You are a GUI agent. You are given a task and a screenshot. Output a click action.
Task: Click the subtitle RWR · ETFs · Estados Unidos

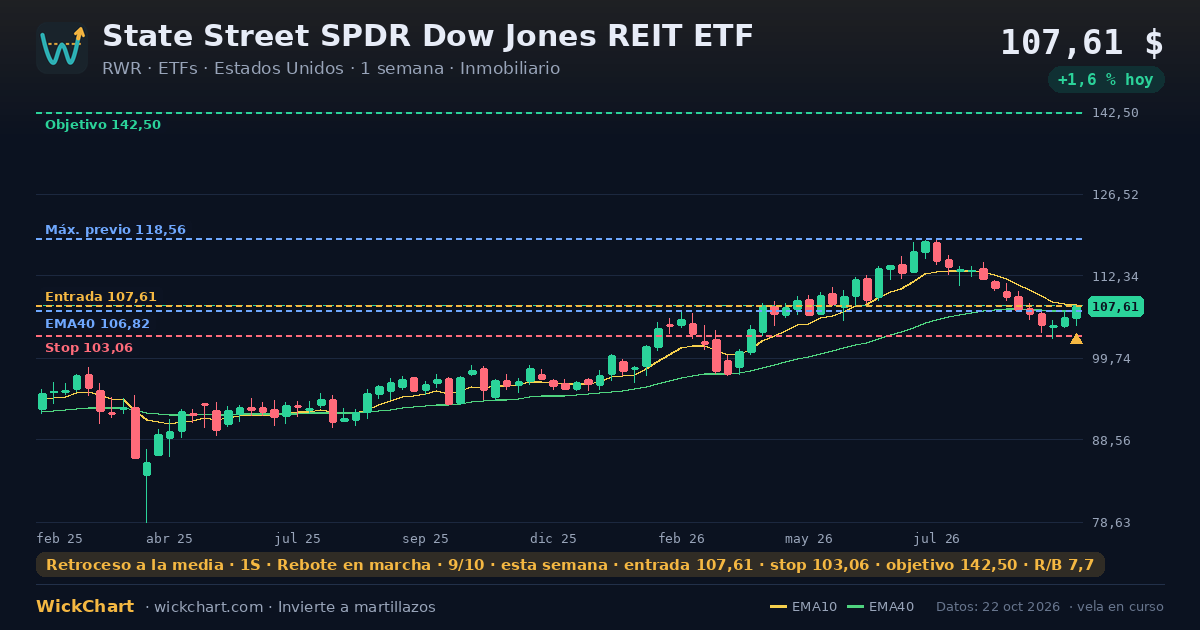point(222,69)
